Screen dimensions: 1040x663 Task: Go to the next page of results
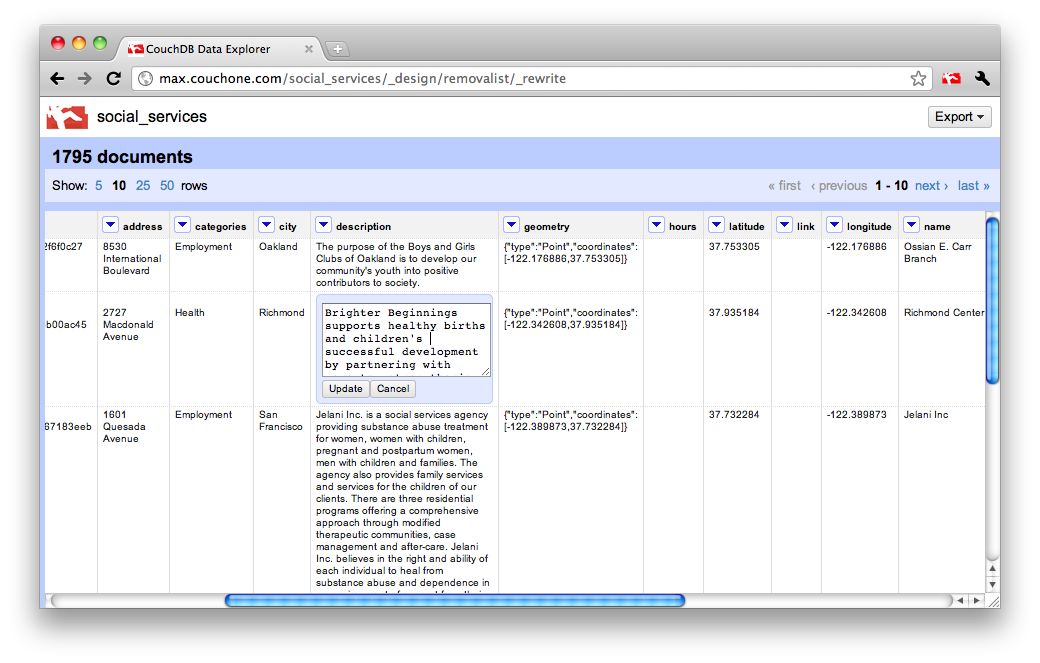tap(931, 186)
